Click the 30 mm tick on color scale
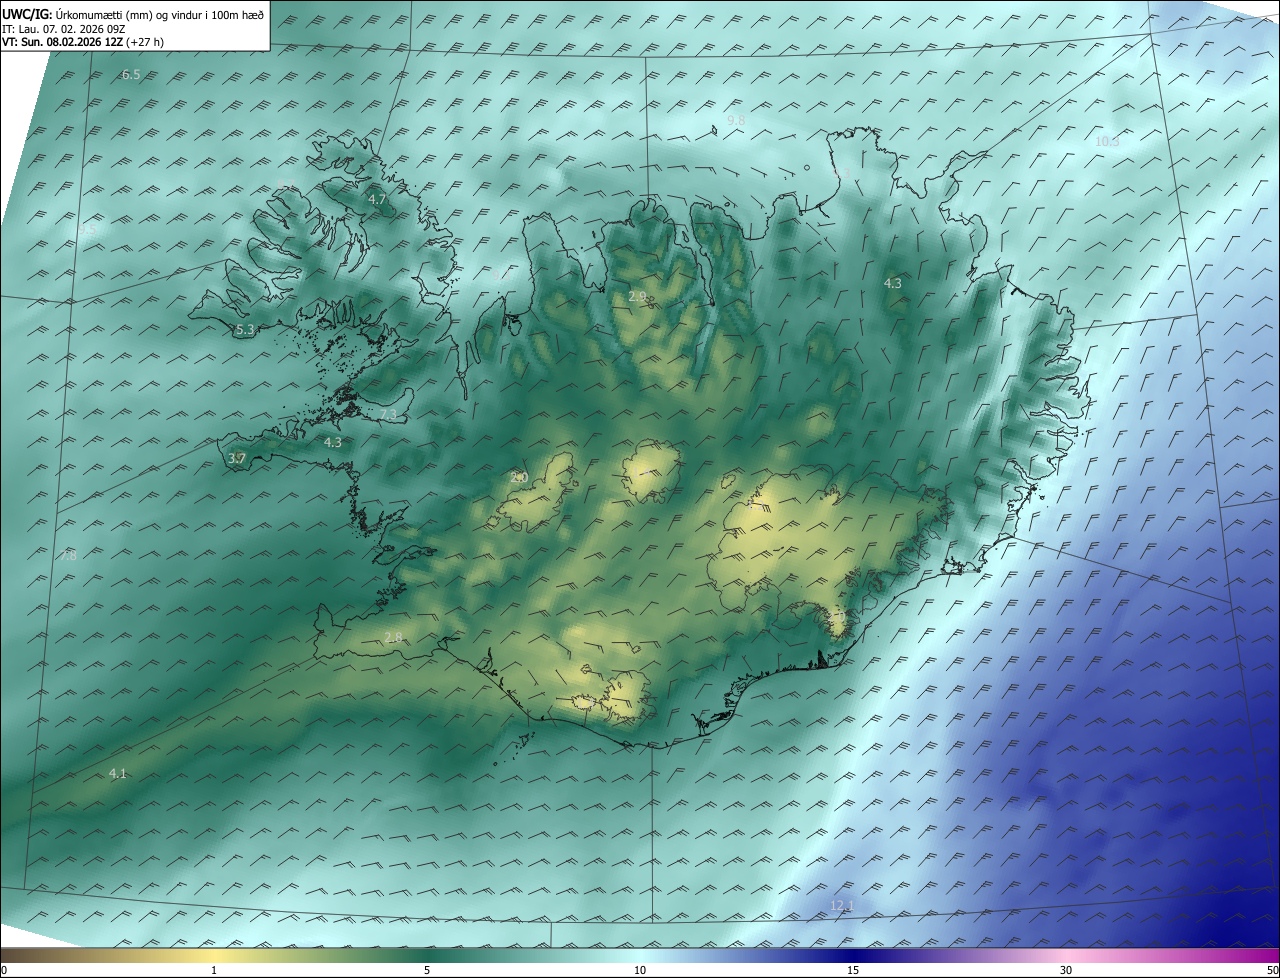Screen dimensions: 1280x978 1066,970
